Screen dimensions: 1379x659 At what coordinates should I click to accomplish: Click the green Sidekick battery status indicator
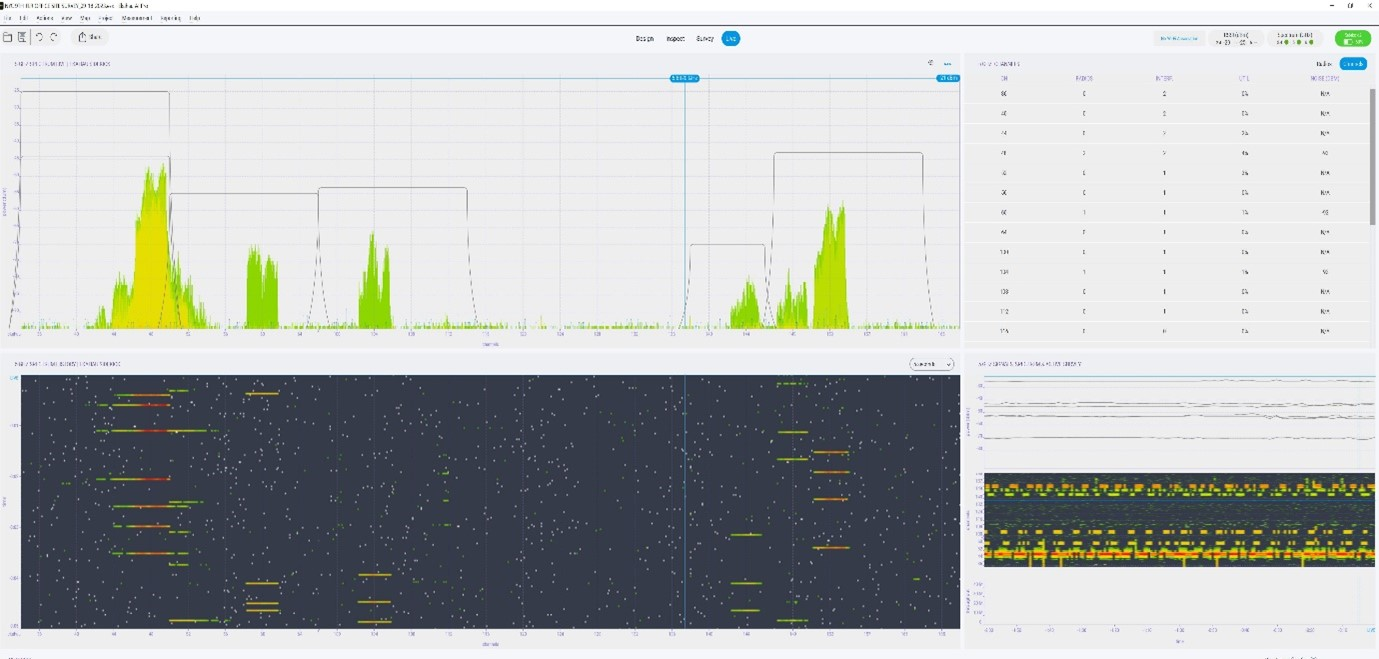(x=1352, y=38)
